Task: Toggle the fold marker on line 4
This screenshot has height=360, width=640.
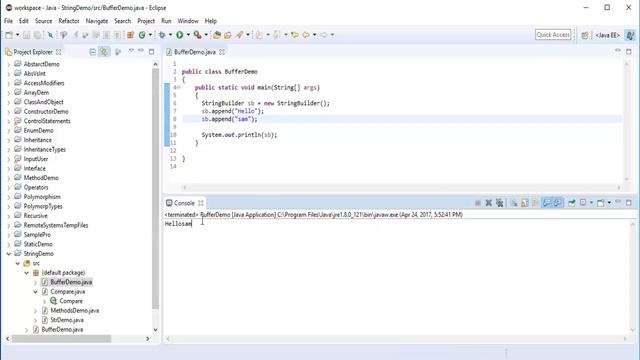Action: point(178,87)
